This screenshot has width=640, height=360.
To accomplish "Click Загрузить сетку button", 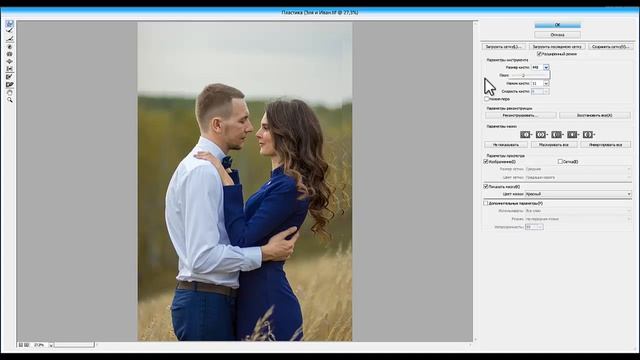I will [x=504, y=47].
